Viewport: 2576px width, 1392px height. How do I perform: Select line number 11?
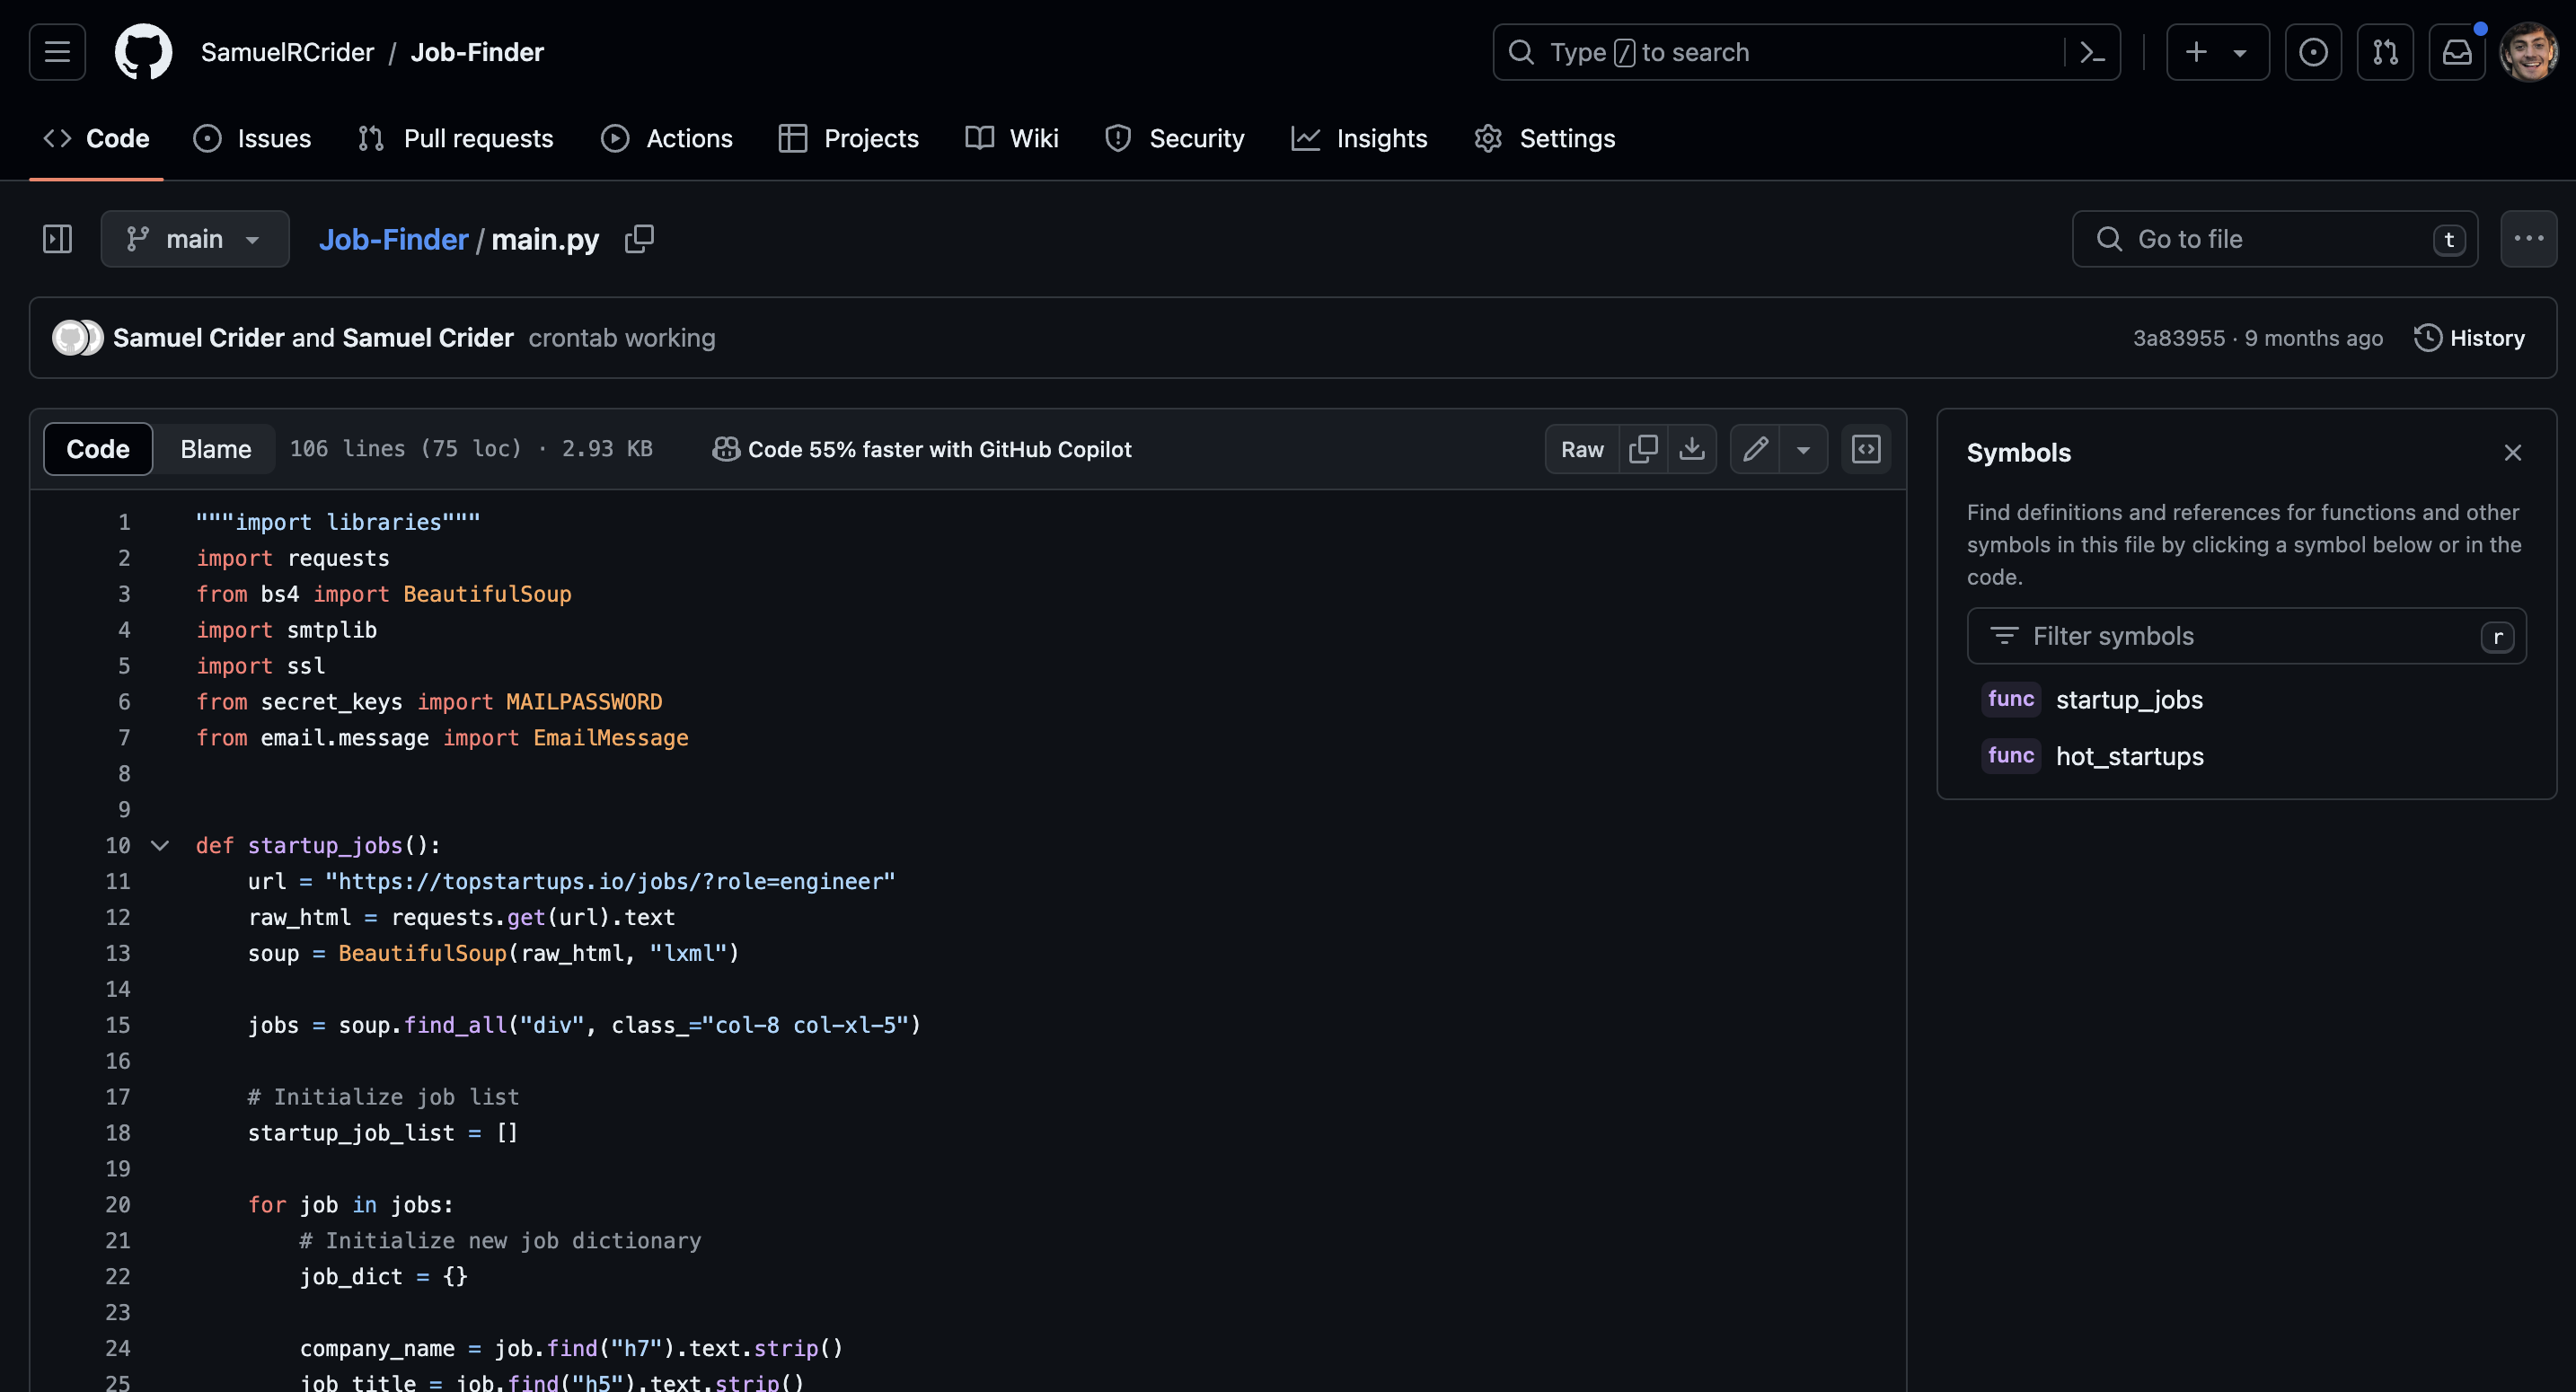(x=118, y=881)
